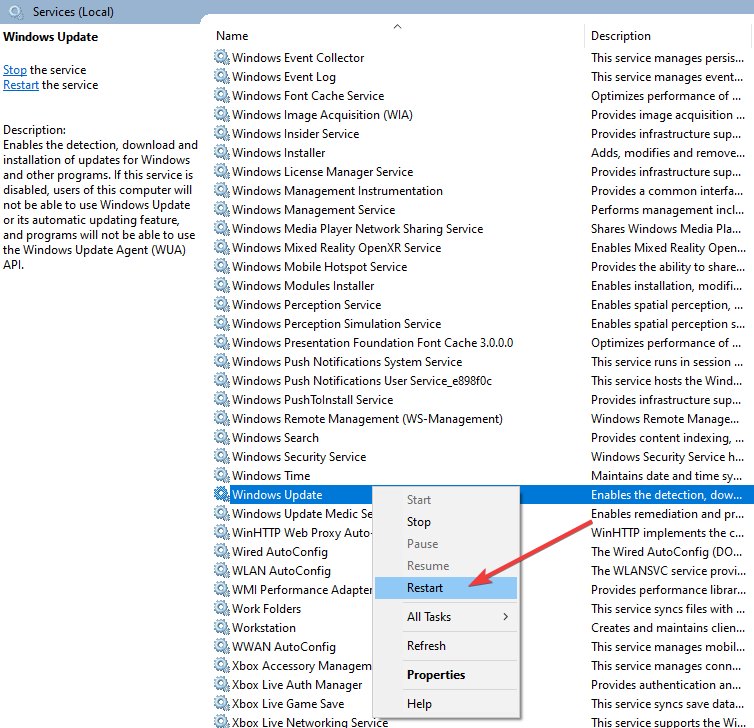The height and width of the screenshot is (728, 754).
Task: Click the Windows Update service name
Action: tap(277, 494)
